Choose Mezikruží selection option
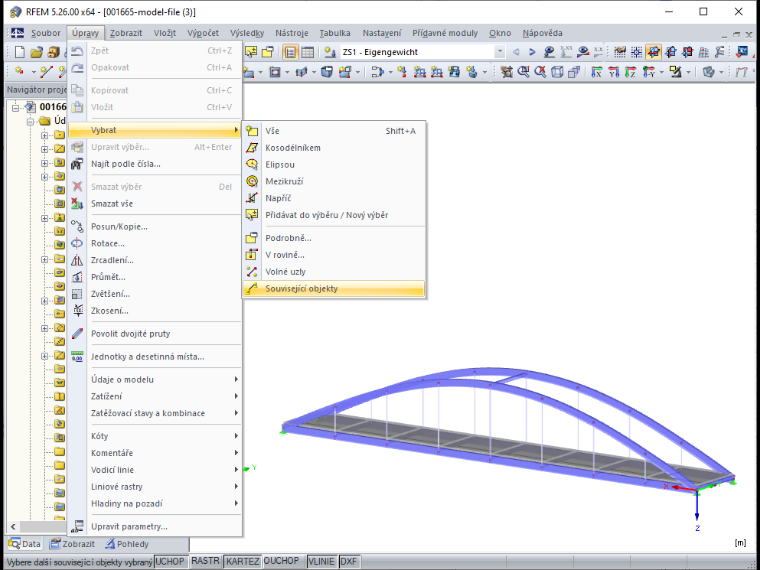Viewport: 760px width, 570px height. (334, 181)
